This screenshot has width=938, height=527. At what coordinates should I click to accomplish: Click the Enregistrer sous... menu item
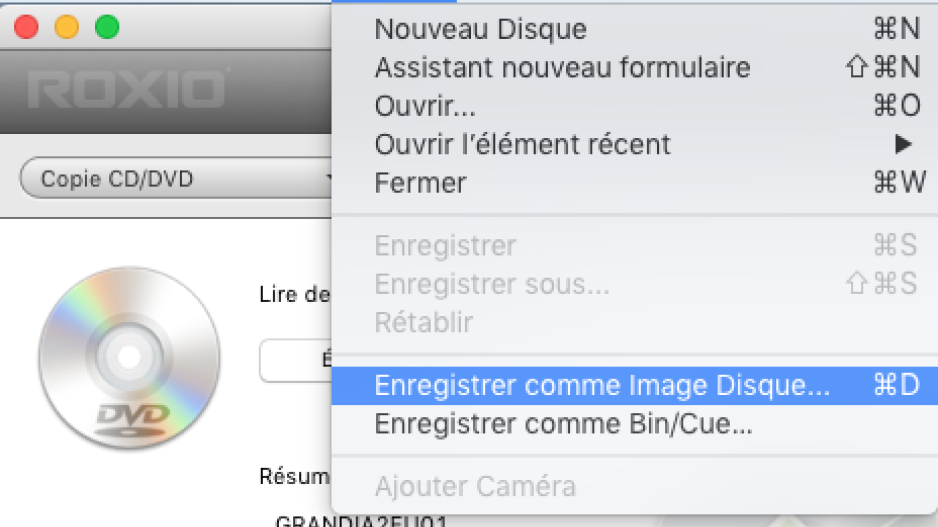click(635, 284)
